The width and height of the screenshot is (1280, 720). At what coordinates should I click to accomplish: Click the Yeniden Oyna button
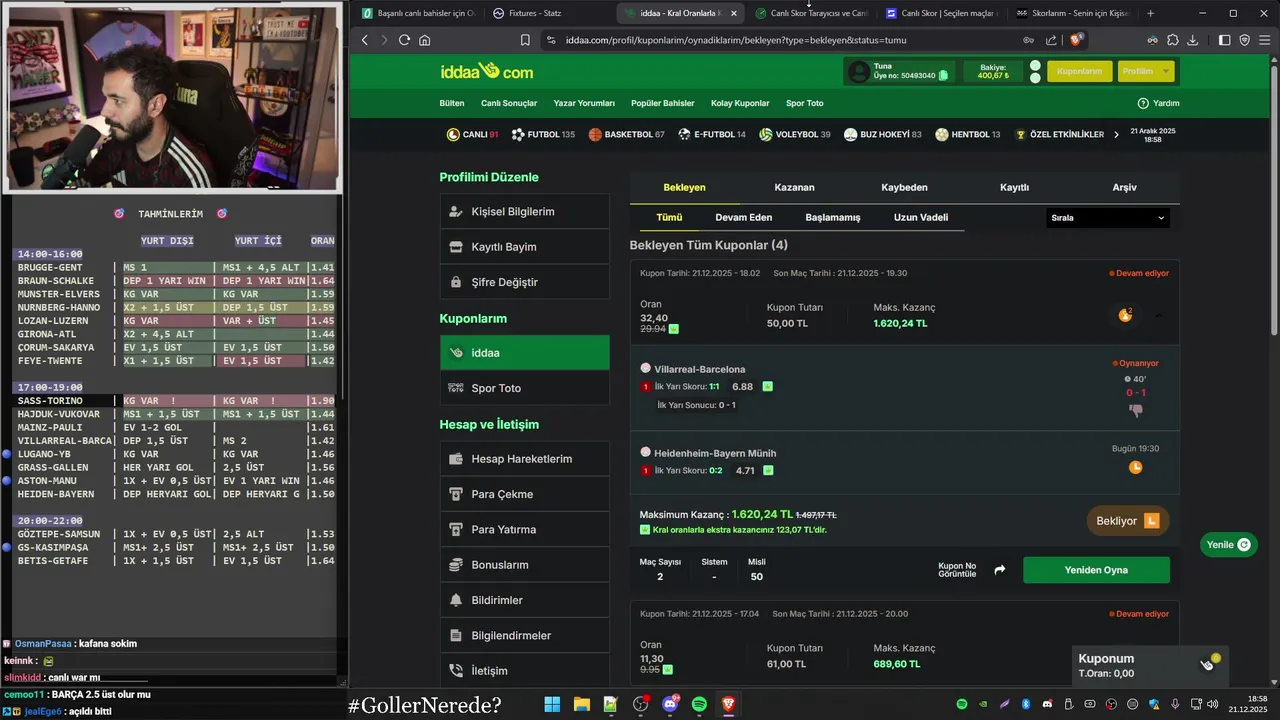click(1096, 570)
